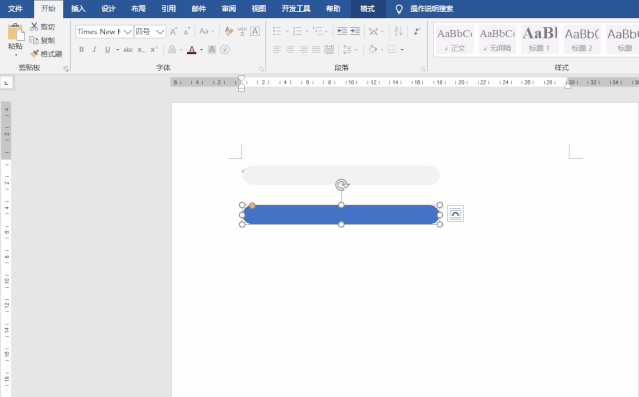639x397 pixels.
Task: Switch to the 格式 Format tab
Action: pos(367,9)
